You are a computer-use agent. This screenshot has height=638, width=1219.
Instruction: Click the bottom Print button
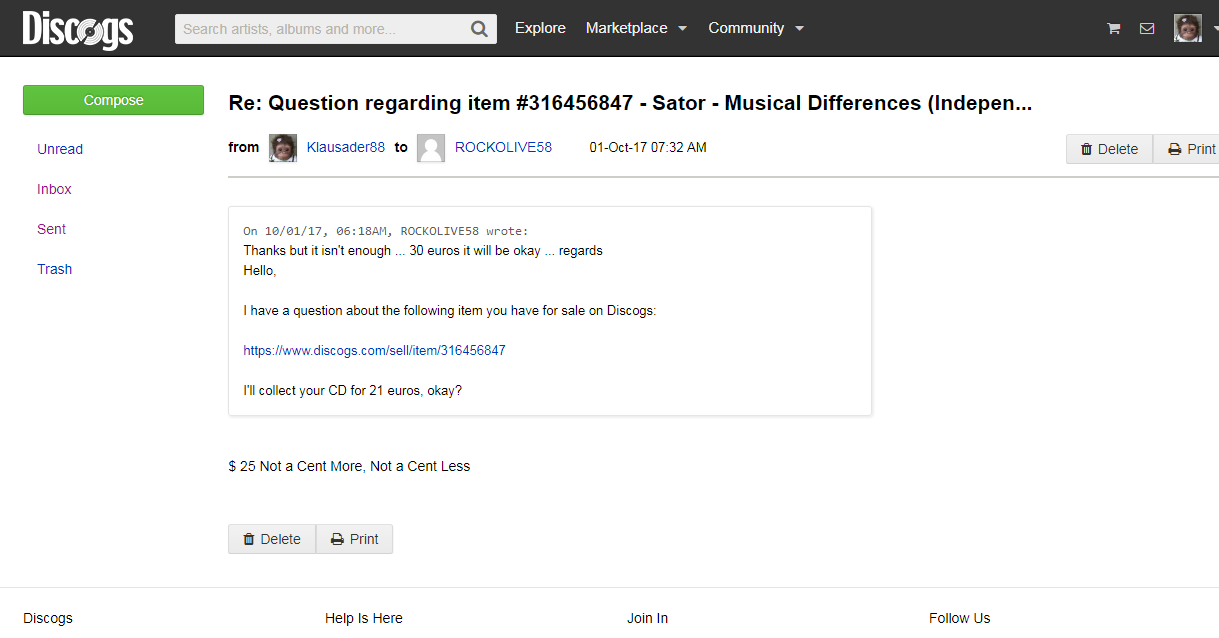point(355,539)
